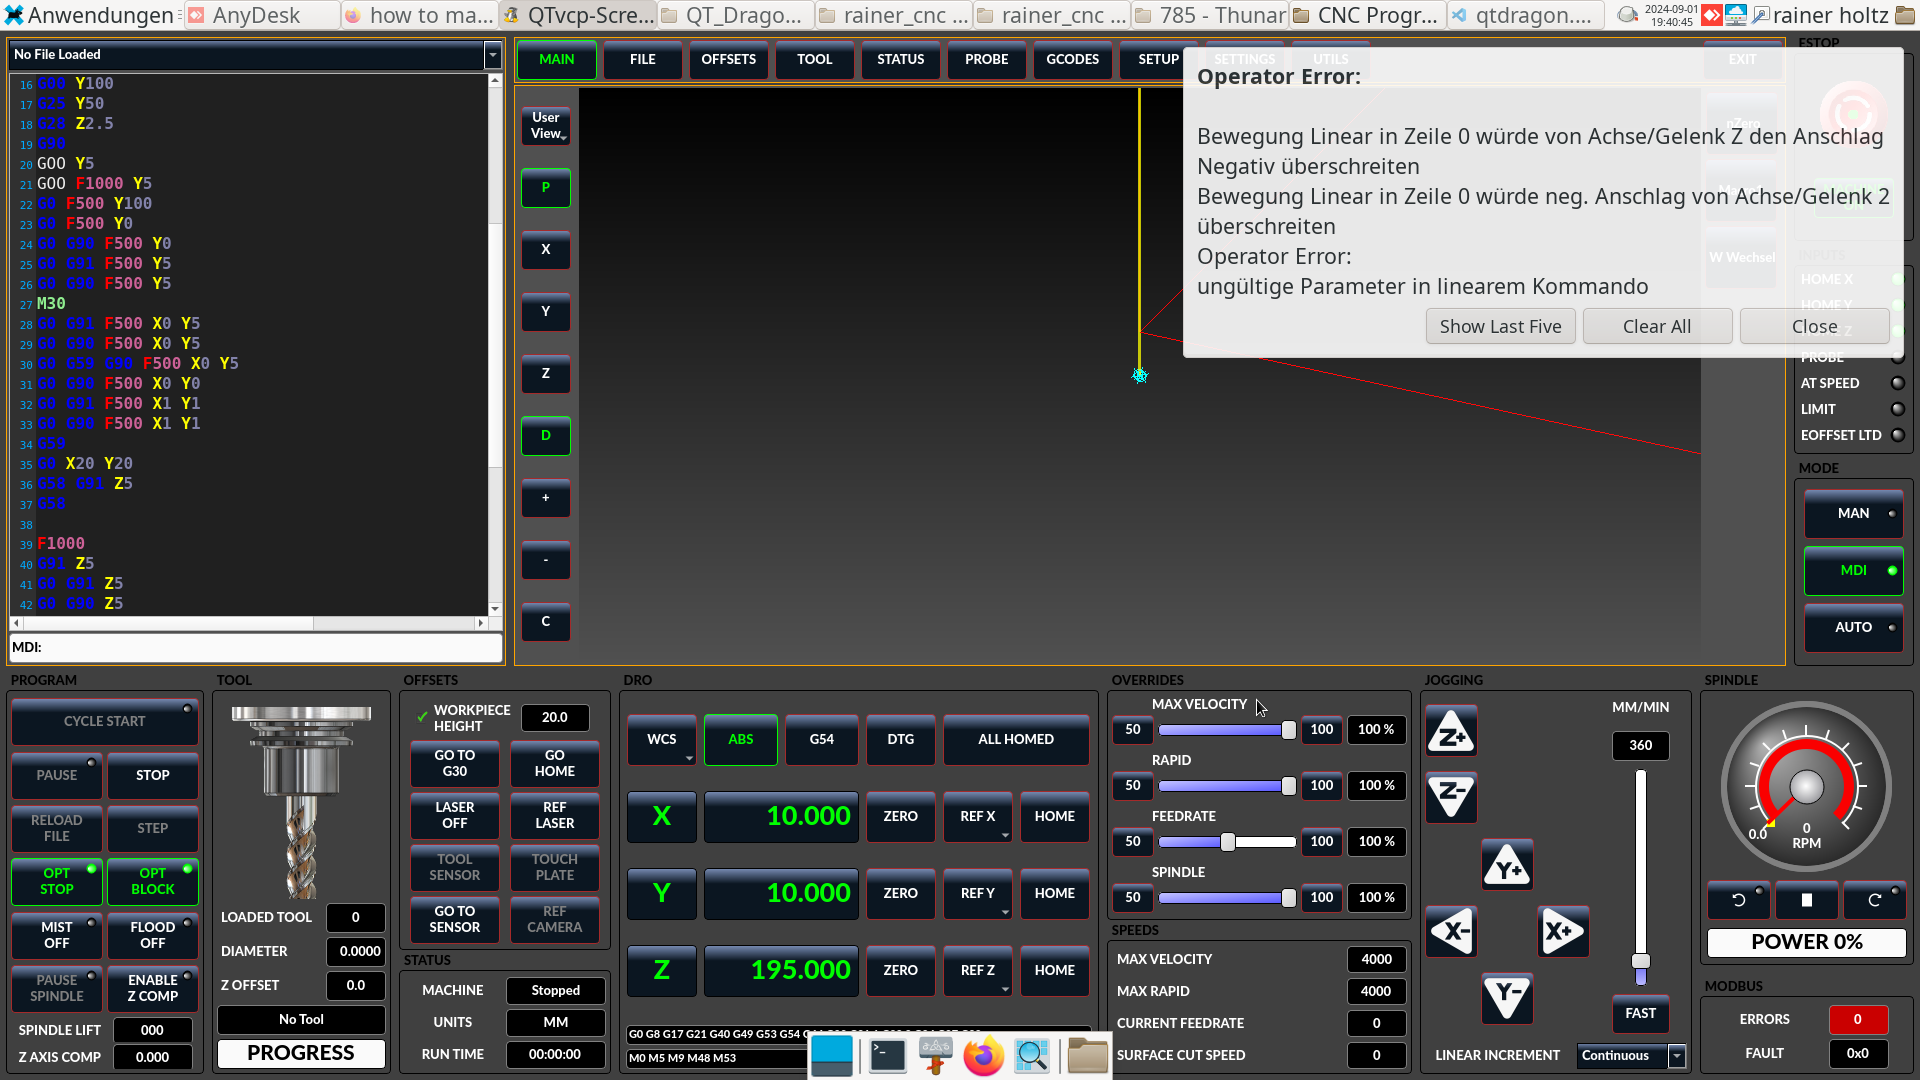Click GO TO G30 button
Screen dimensions: 1920x1080
(455, 764)
